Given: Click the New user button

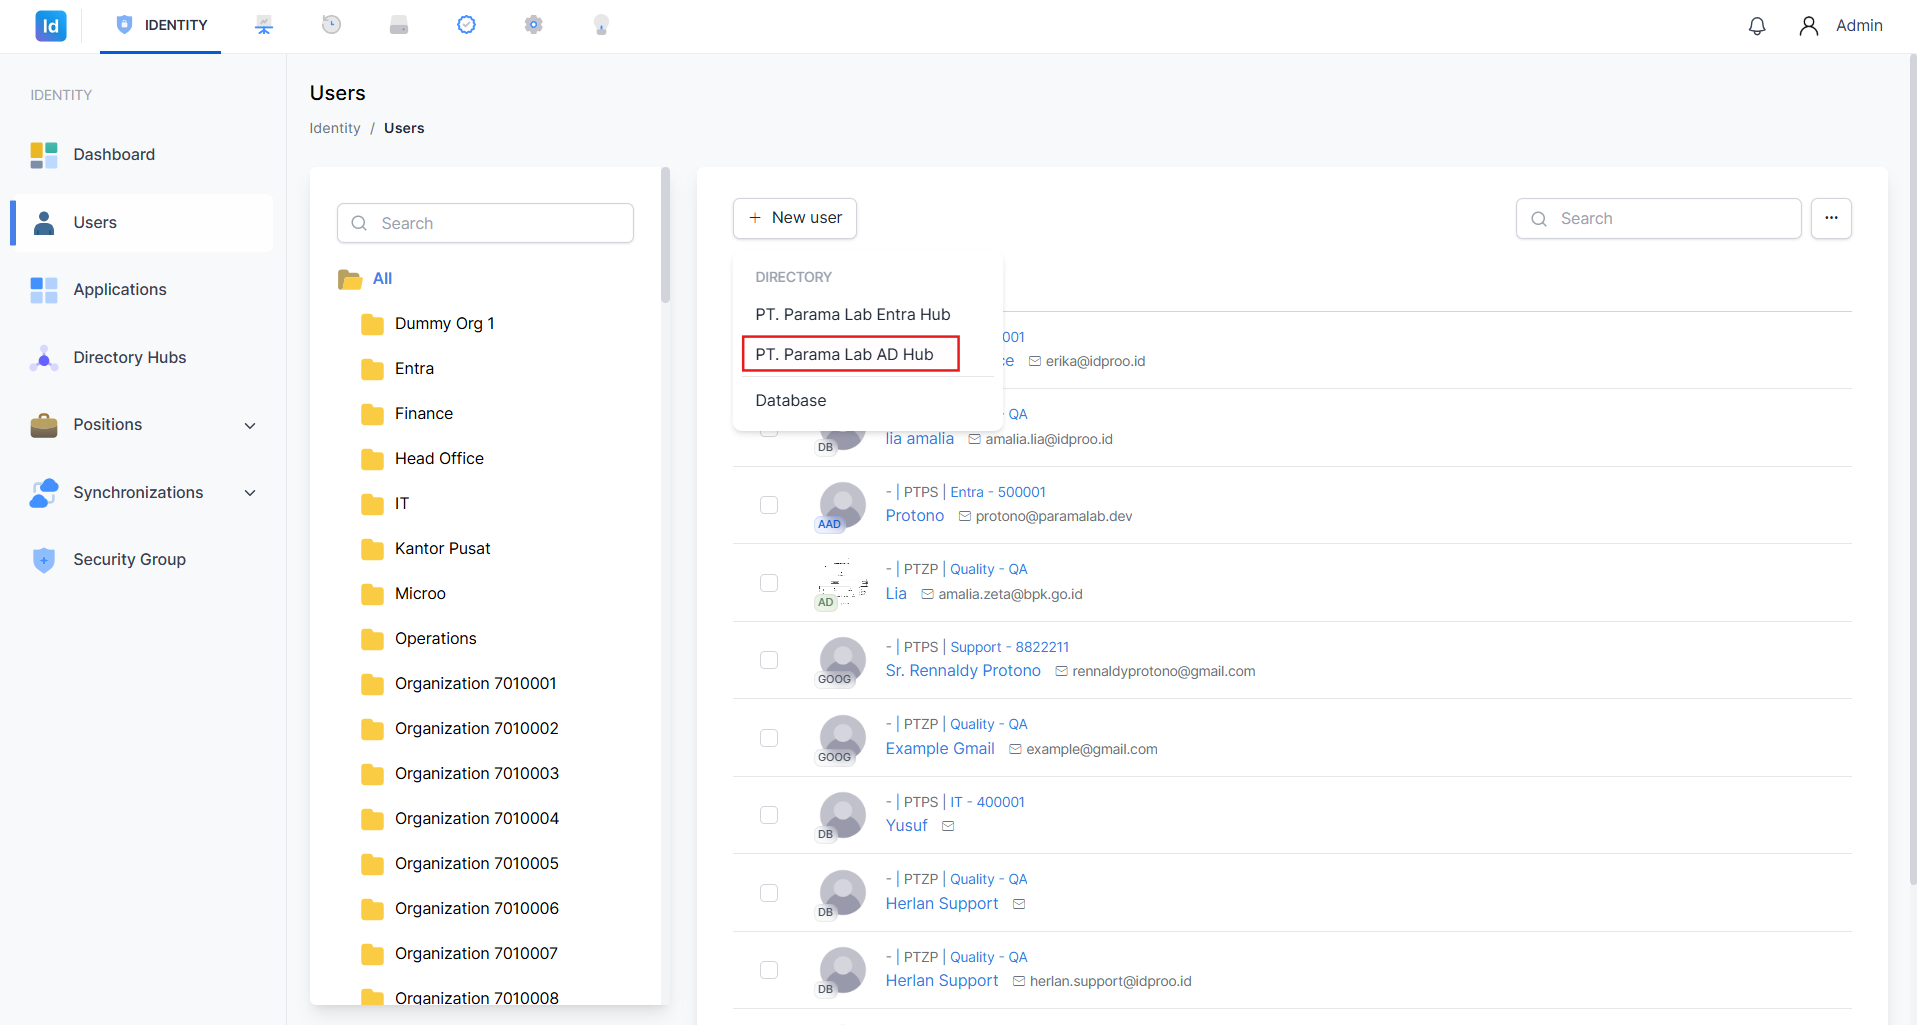Looking at the screenshot, I should coord(795,218).
